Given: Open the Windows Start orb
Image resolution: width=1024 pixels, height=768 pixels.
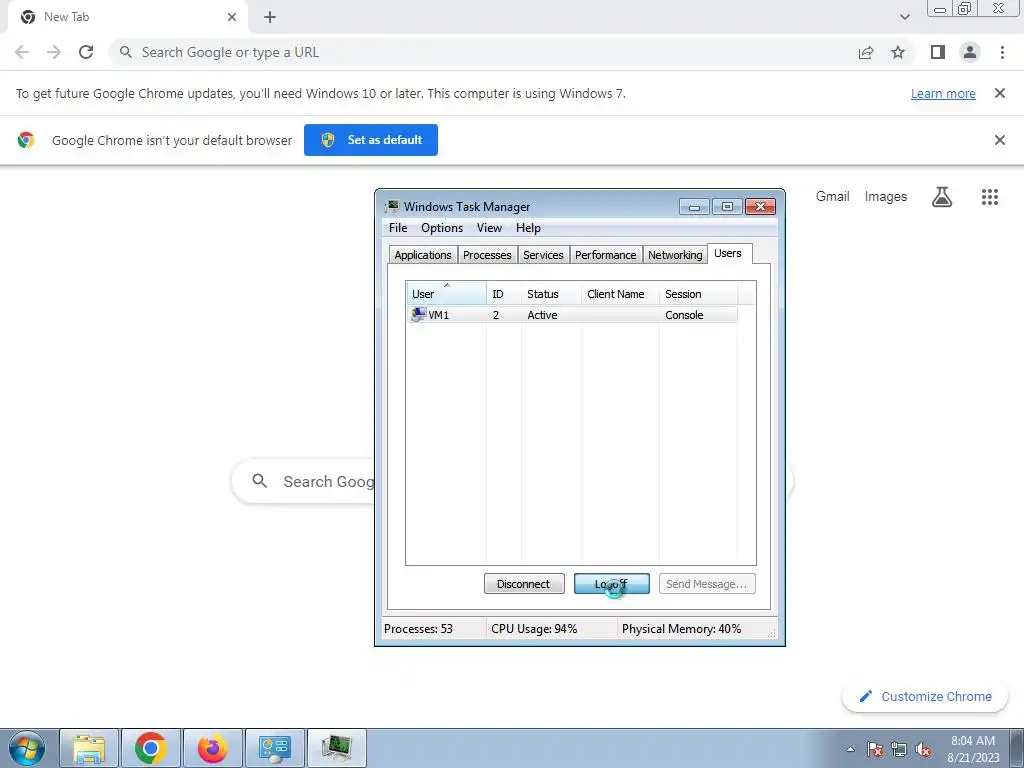Looking at the screenshot, I should [x=27, y=748].
